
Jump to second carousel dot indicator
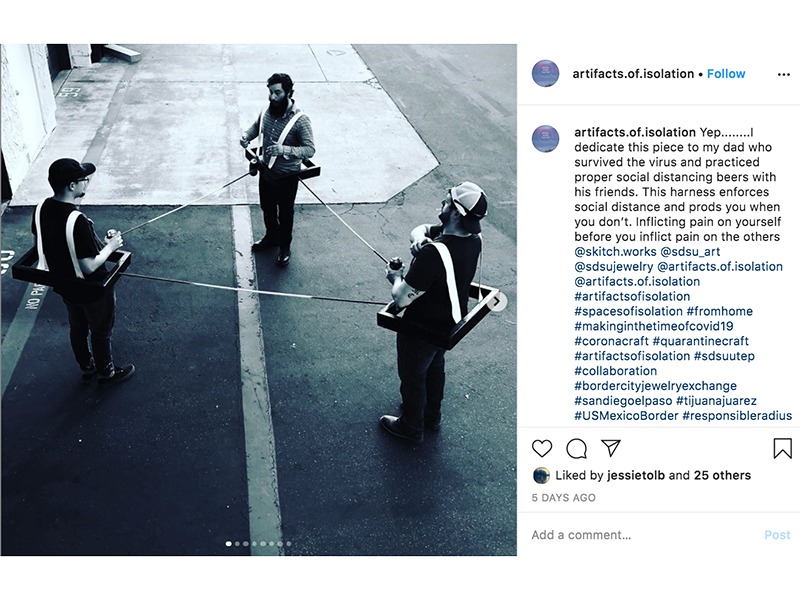tap(237, 544)
